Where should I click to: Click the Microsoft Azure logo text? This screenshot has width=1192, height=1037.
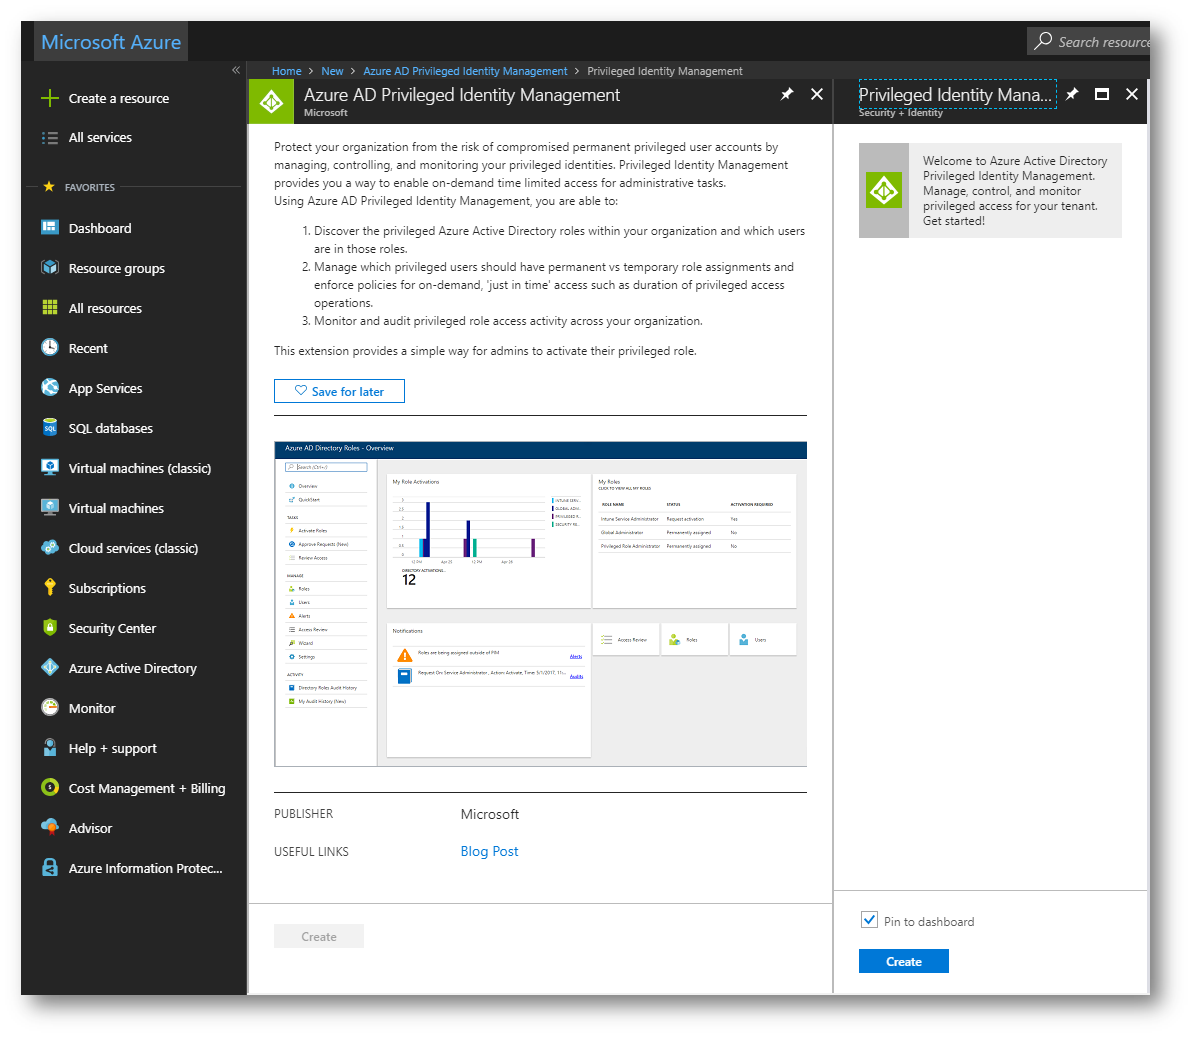pyautogui.click(x=111, y=42)
